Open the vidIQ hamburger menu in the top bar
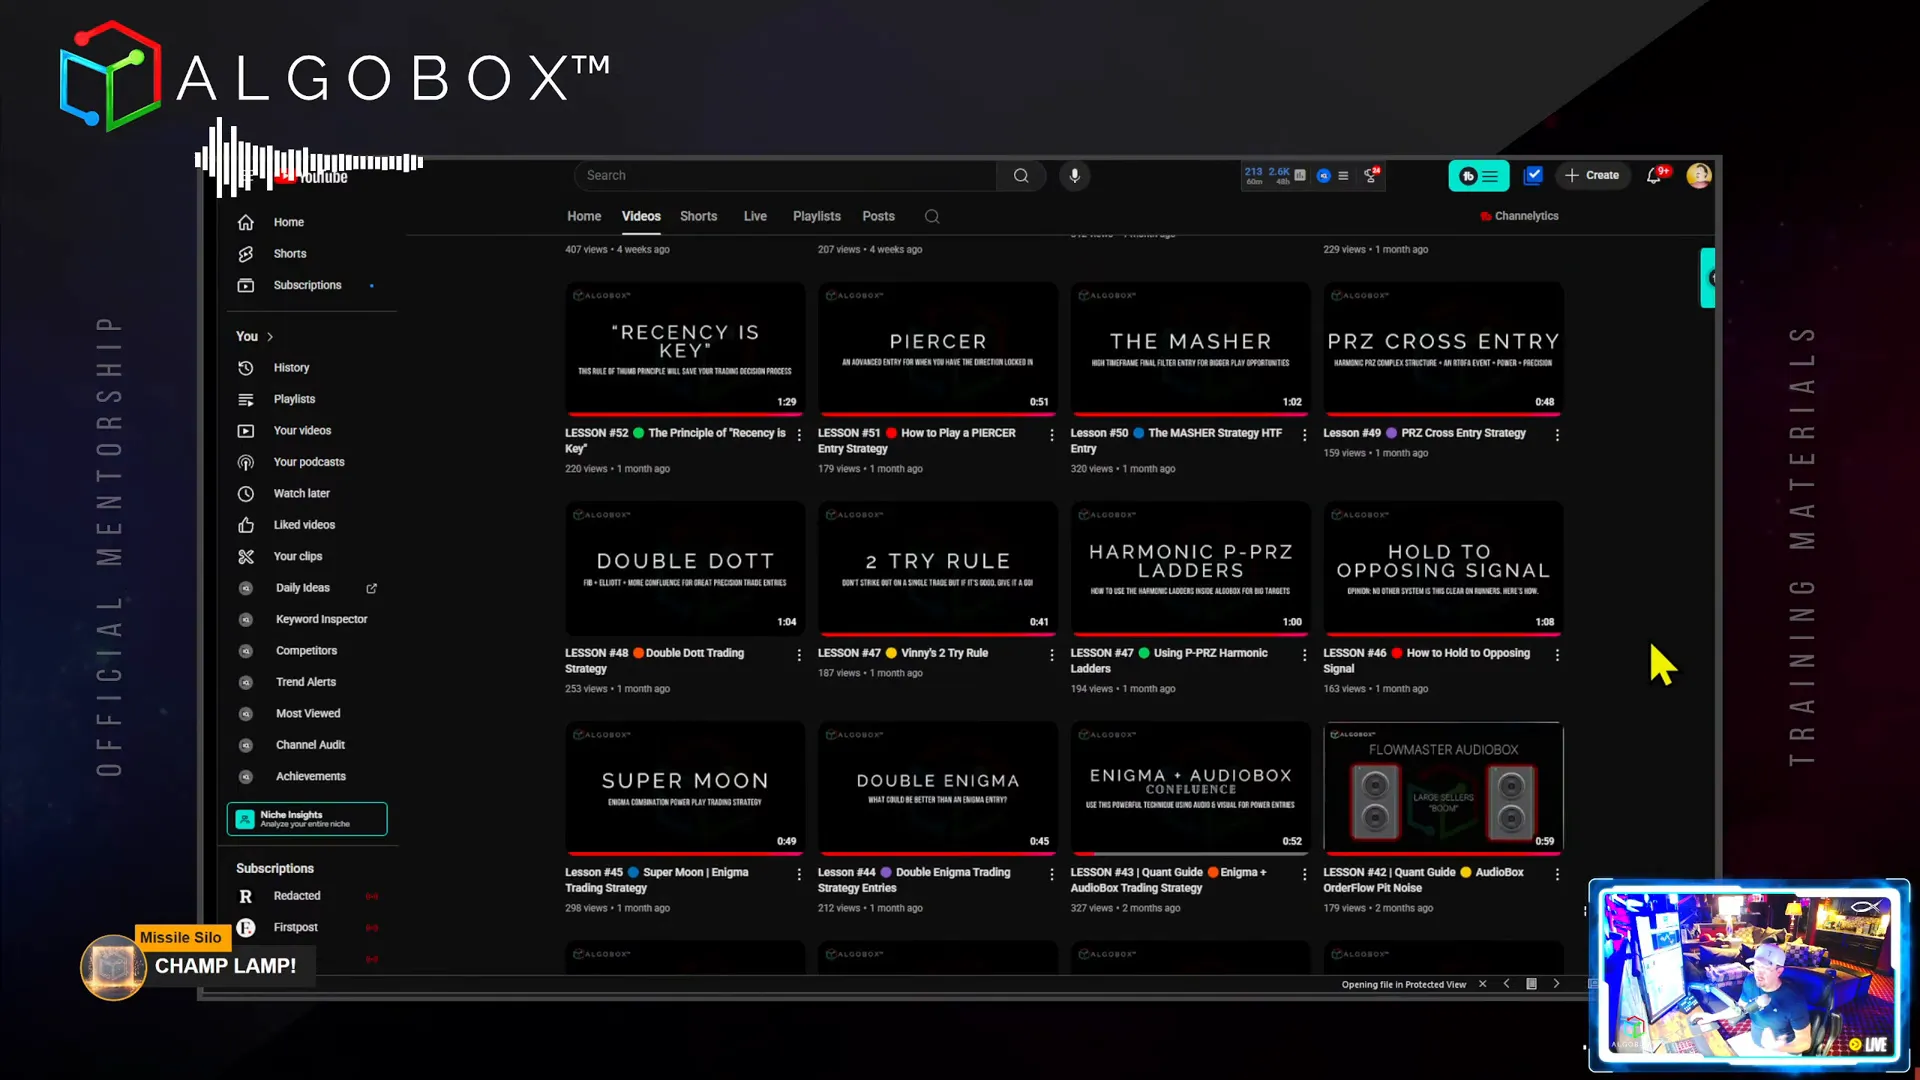This screenshot has height=1080, width=1920. point(1343,176)
